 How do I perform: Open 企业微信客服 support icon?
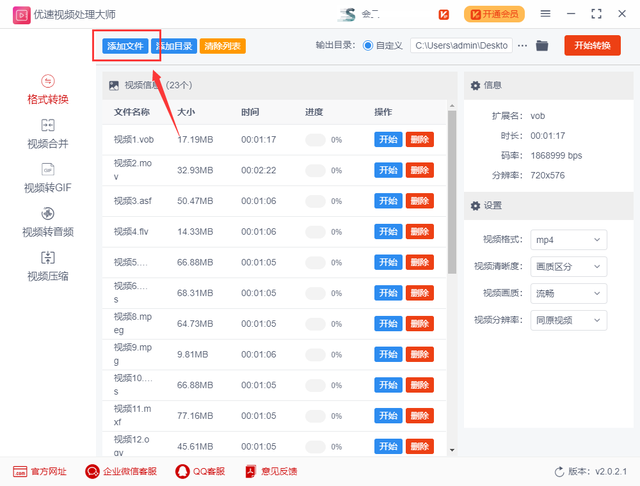[x=92, y=472]
